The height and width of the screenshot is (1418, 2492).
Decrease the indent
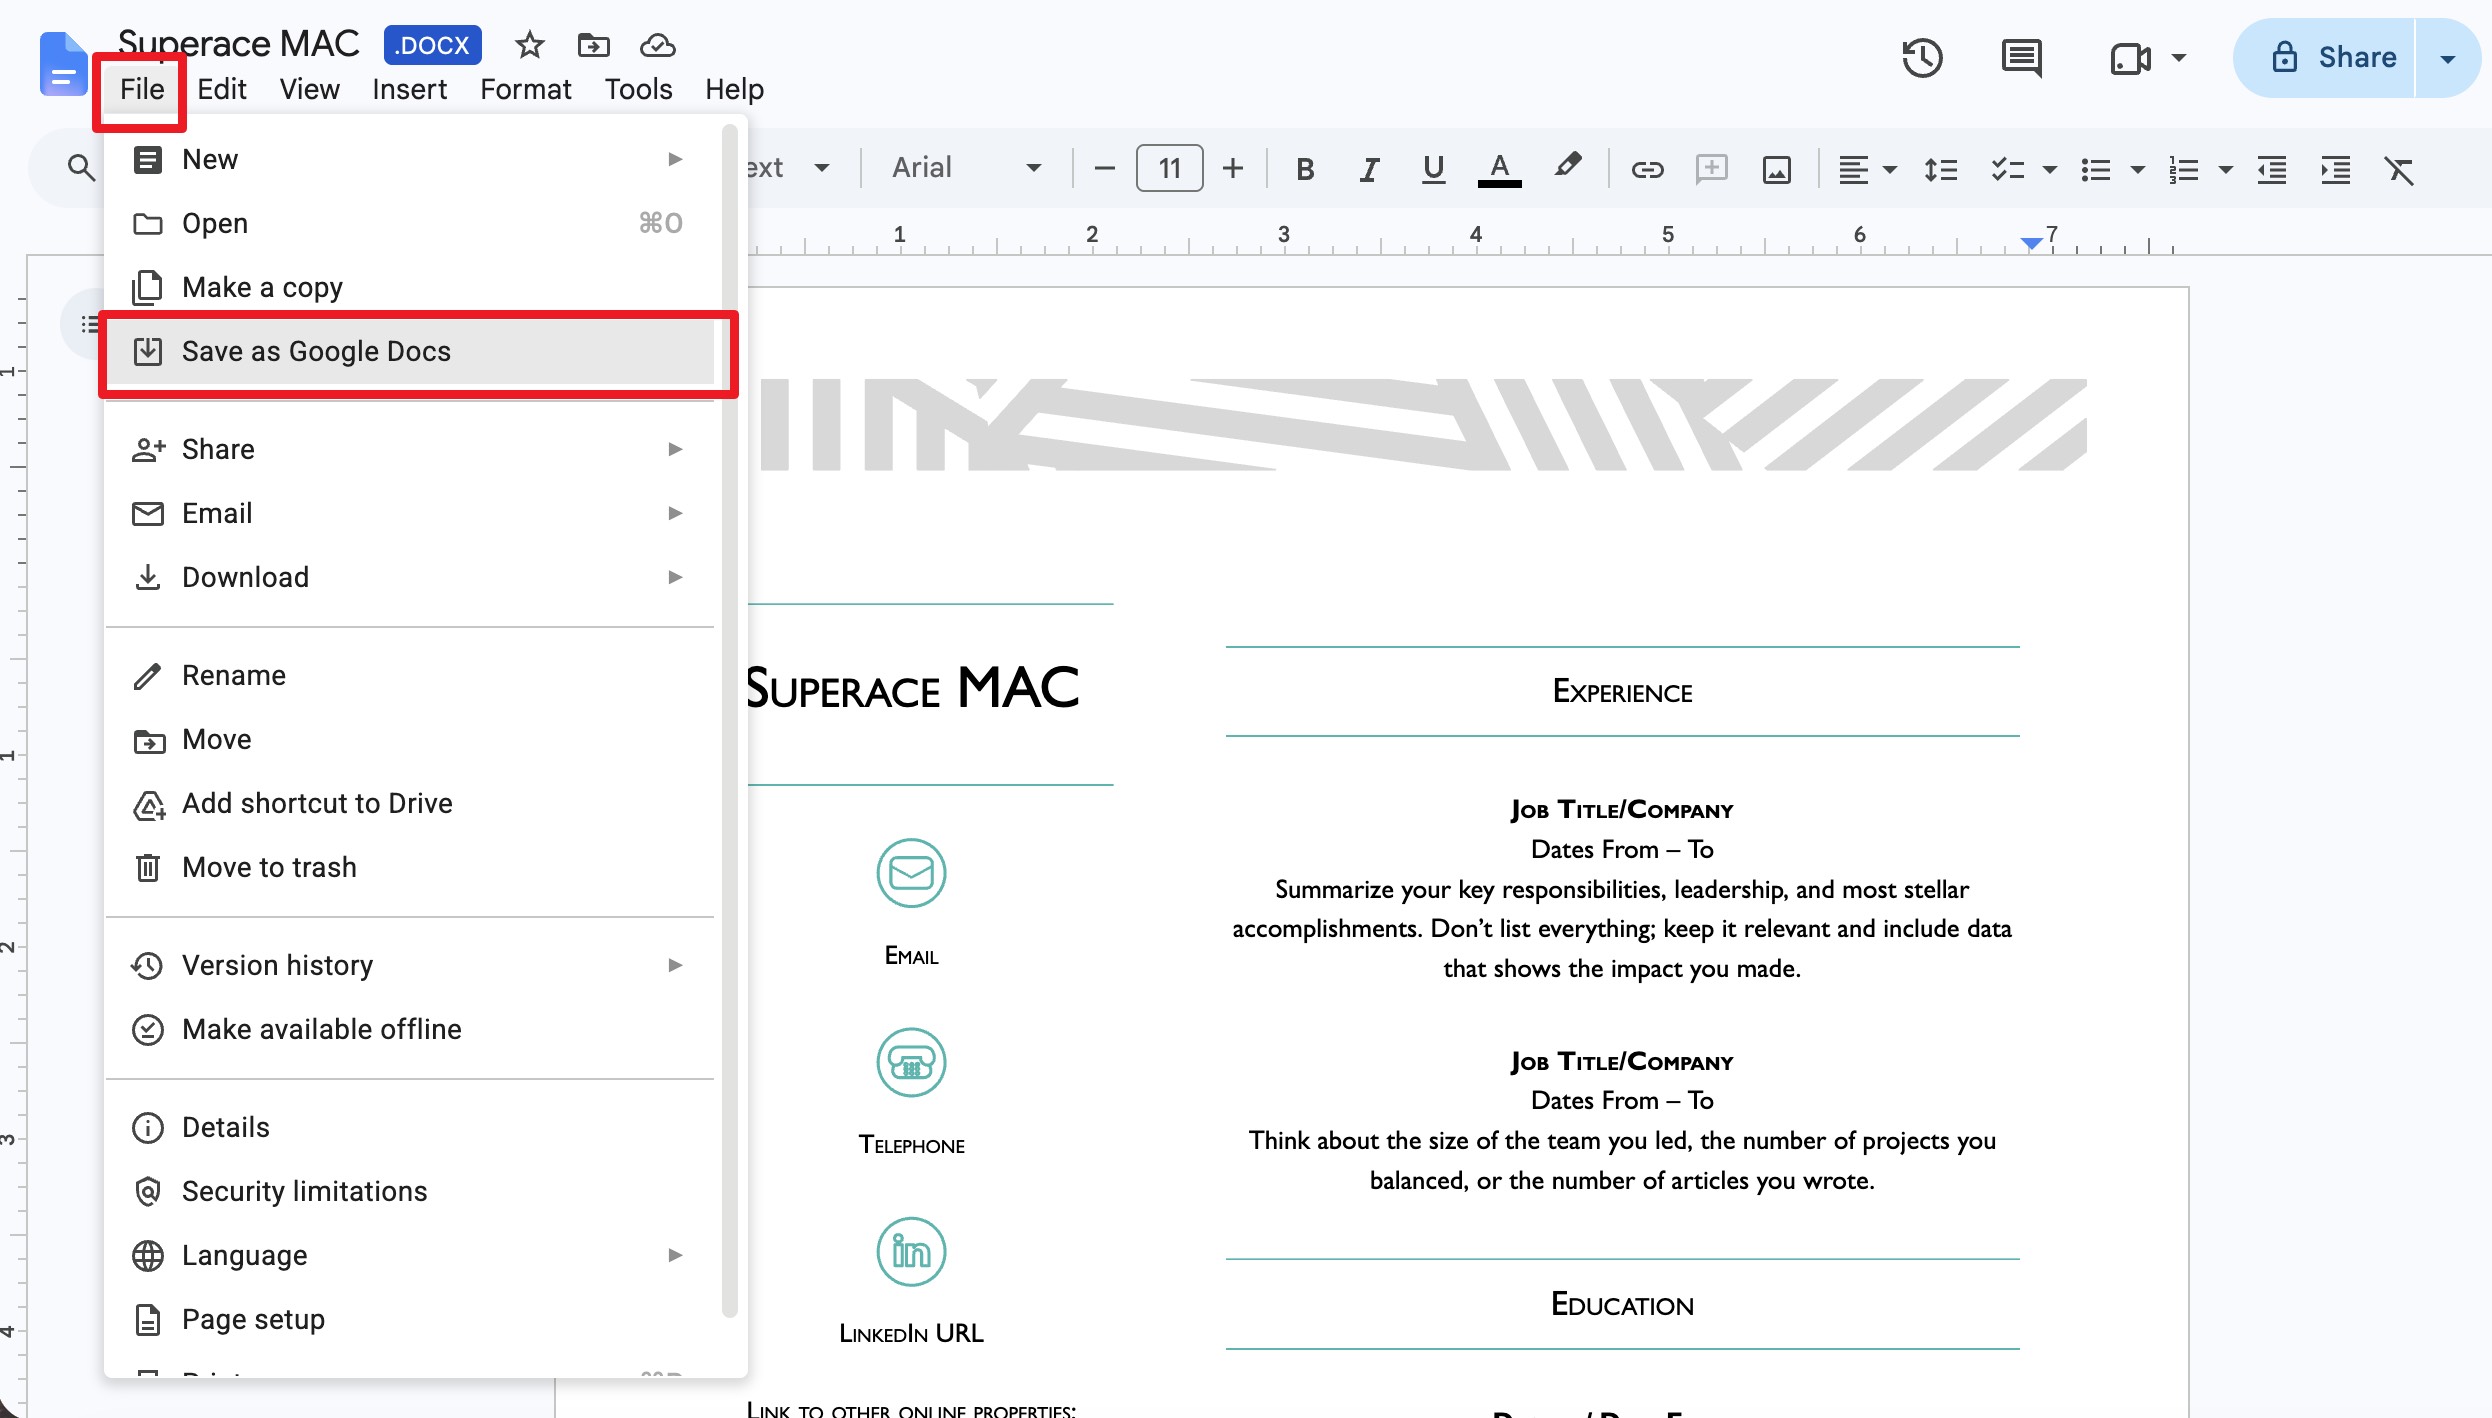click(2271, 169)
